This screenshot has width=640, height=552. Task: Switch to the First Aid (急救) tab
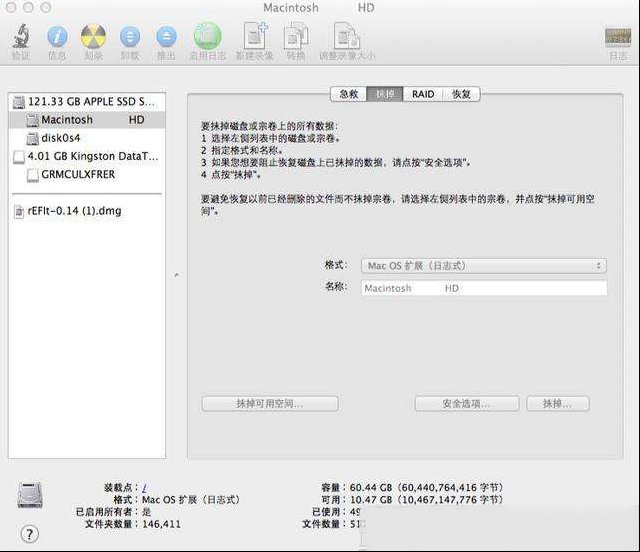349,94
